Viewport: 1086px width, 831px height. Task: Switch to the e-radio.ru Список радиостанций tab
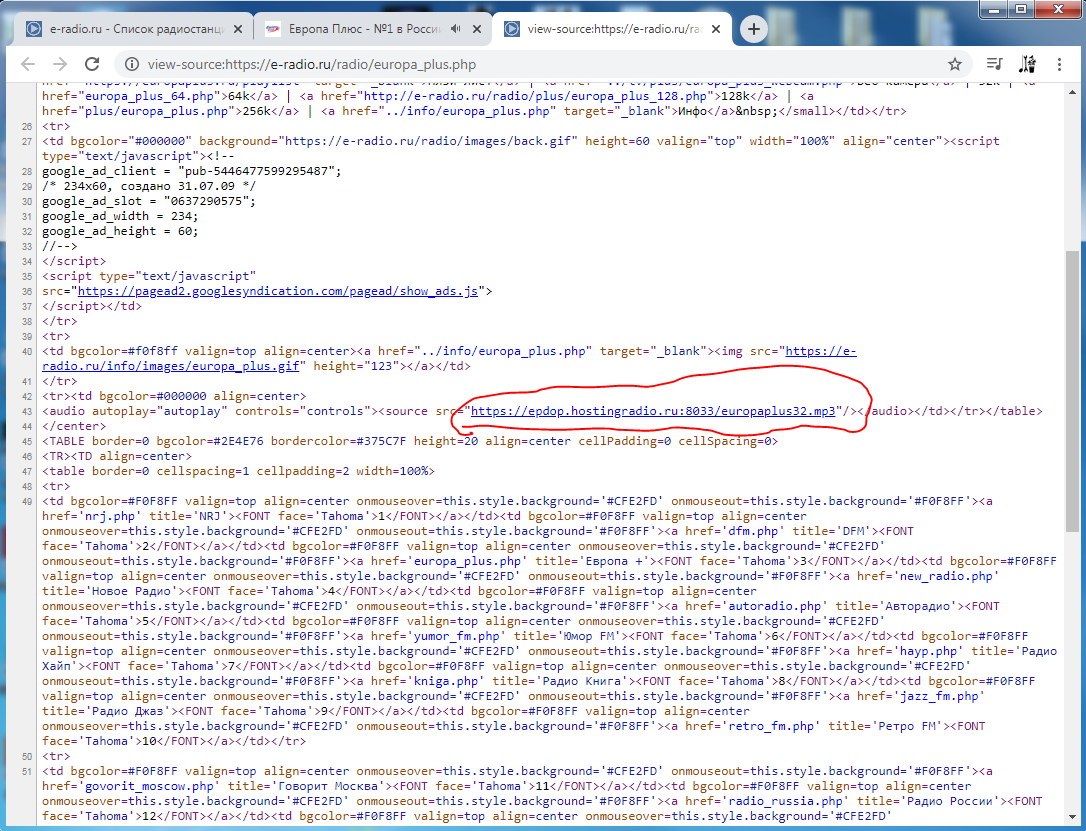pyautogui.click(x=136, y=29)
